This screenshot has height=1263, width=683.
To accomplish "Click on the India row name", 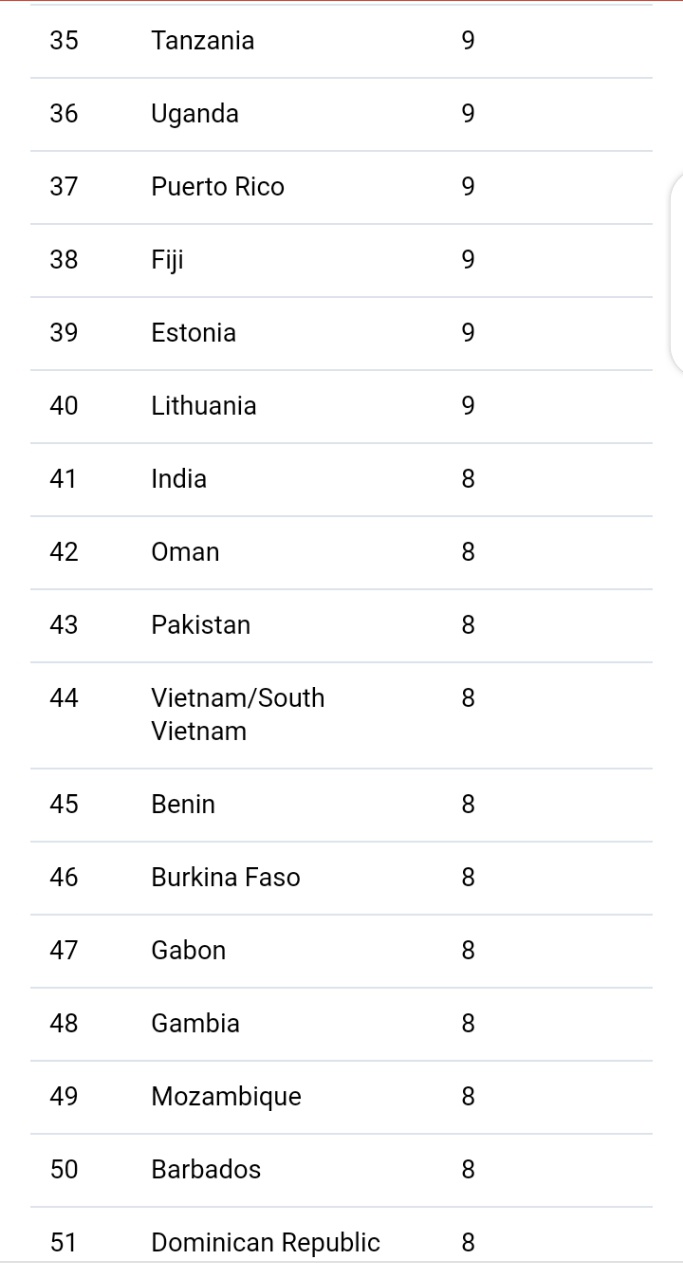I will pyautogui.click(x=179, y=479).
